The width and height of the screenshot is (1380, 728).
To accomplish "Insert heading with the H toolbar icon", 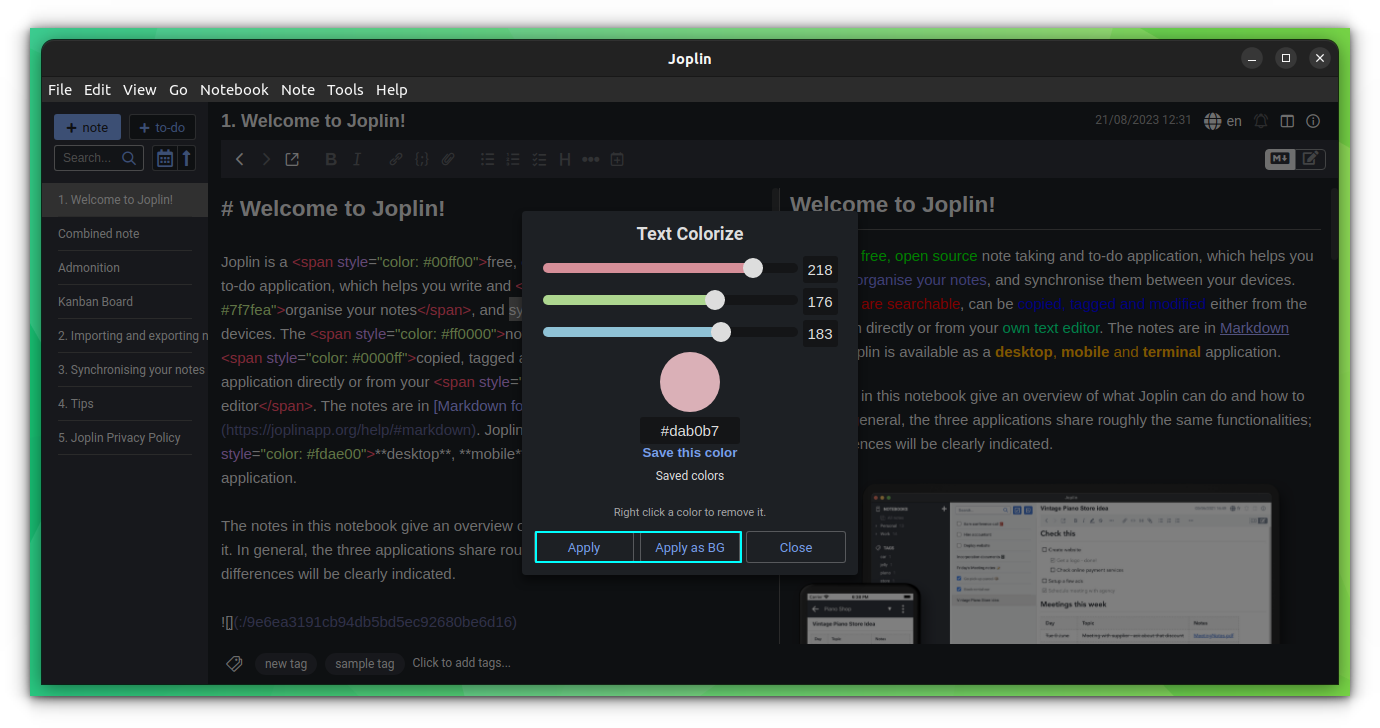I will [x=565, y=159].
